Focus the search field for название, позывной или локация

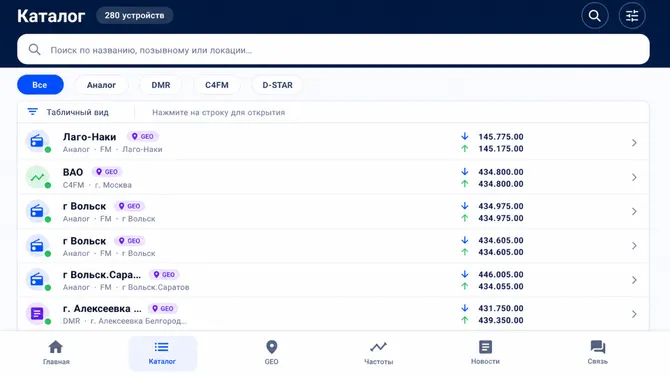pos(333,50)
